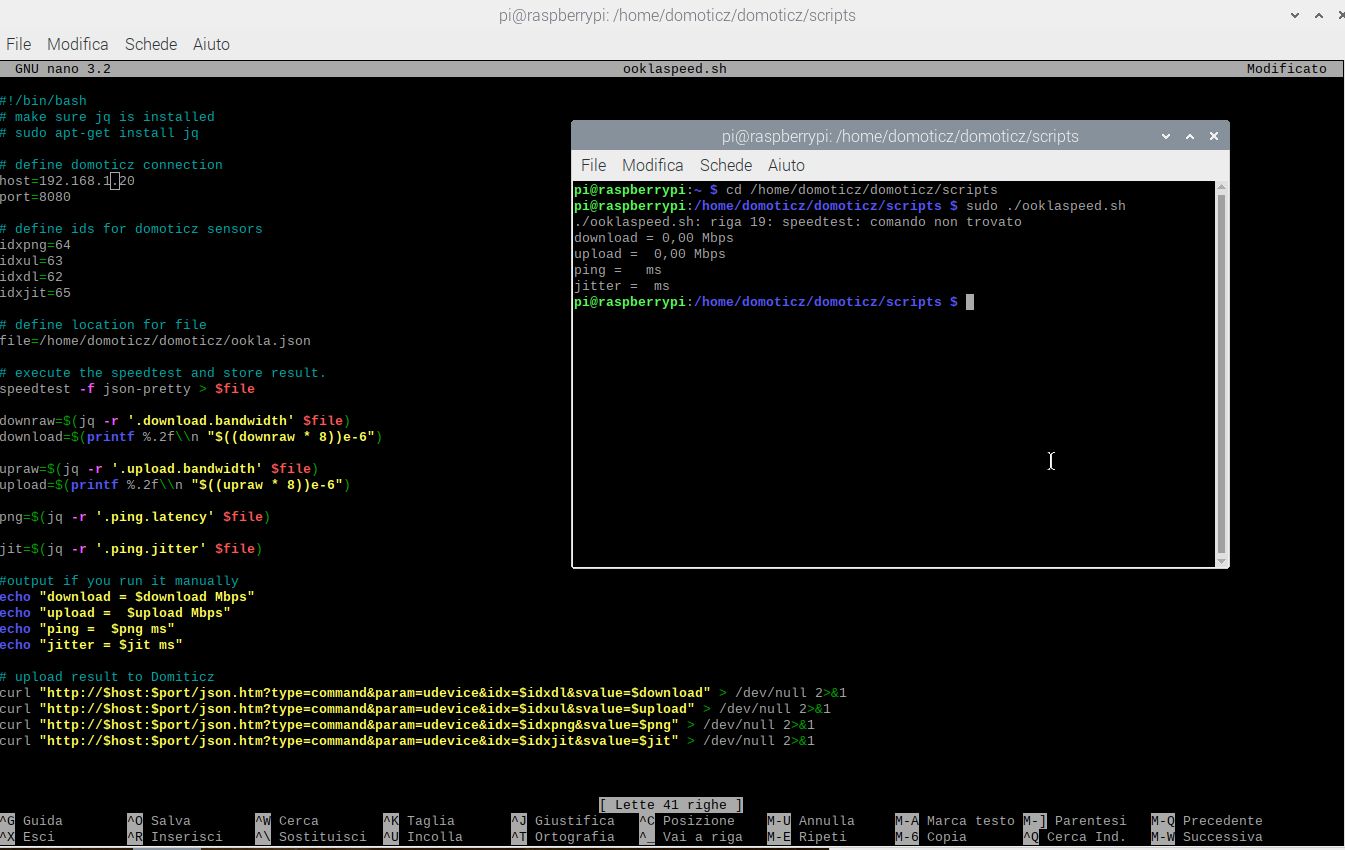Open the Schede menu of the front terminal
Image resolution: width=1345 pixels, height=850 pixels.
pos(726,165)
